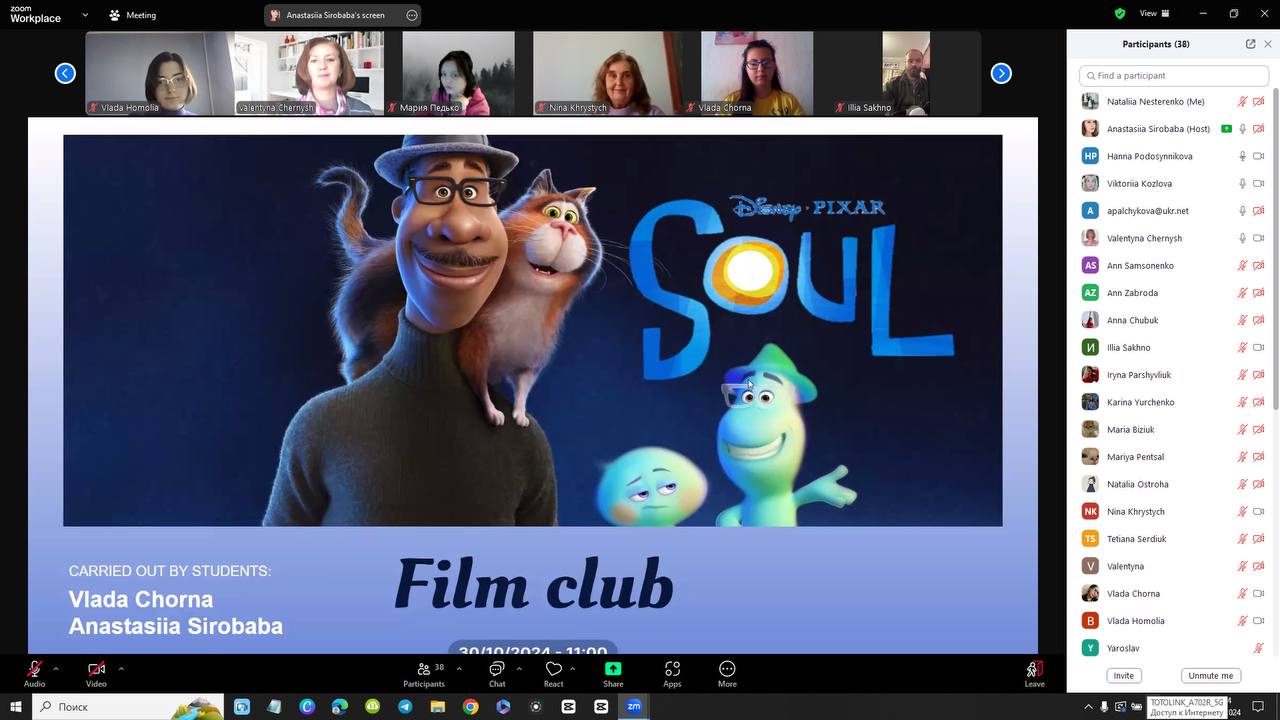1280x720 pixels.
Task: Expand audio options chevron
Action: tap(56, 668)
